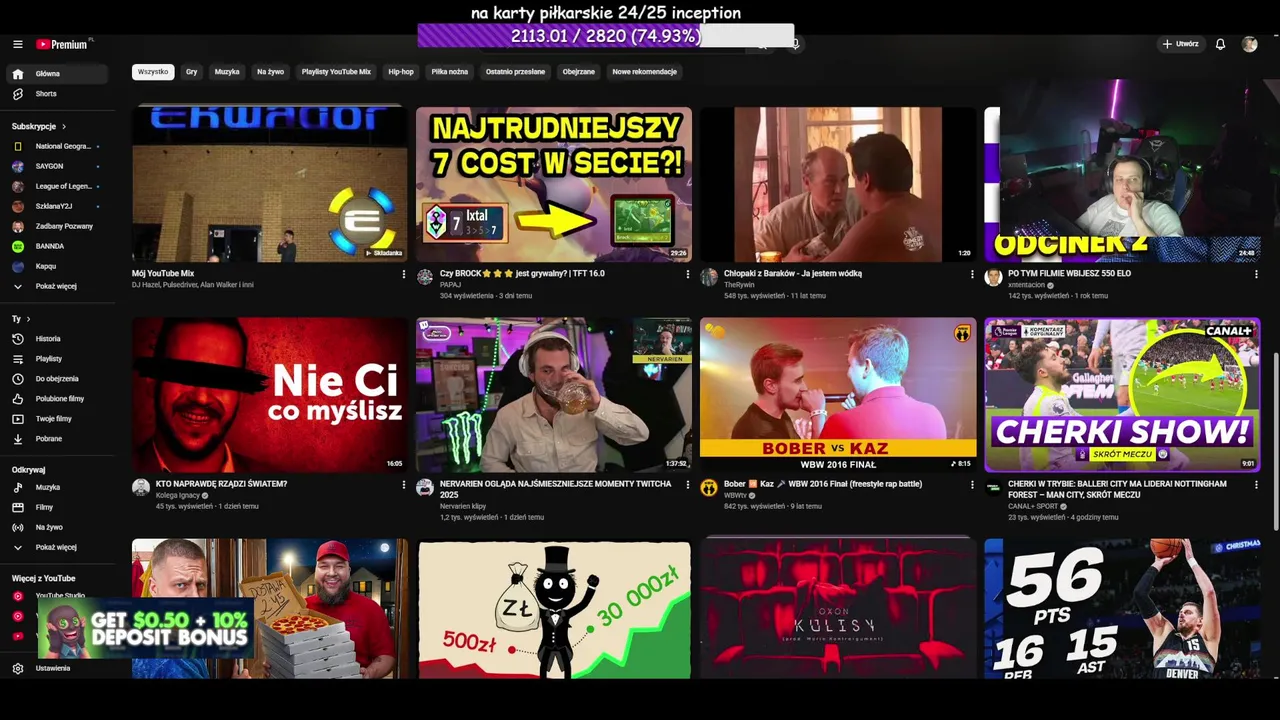Click the donation goal progress bar
This screenshot has width=1280, height=720.
pos(606,36)
